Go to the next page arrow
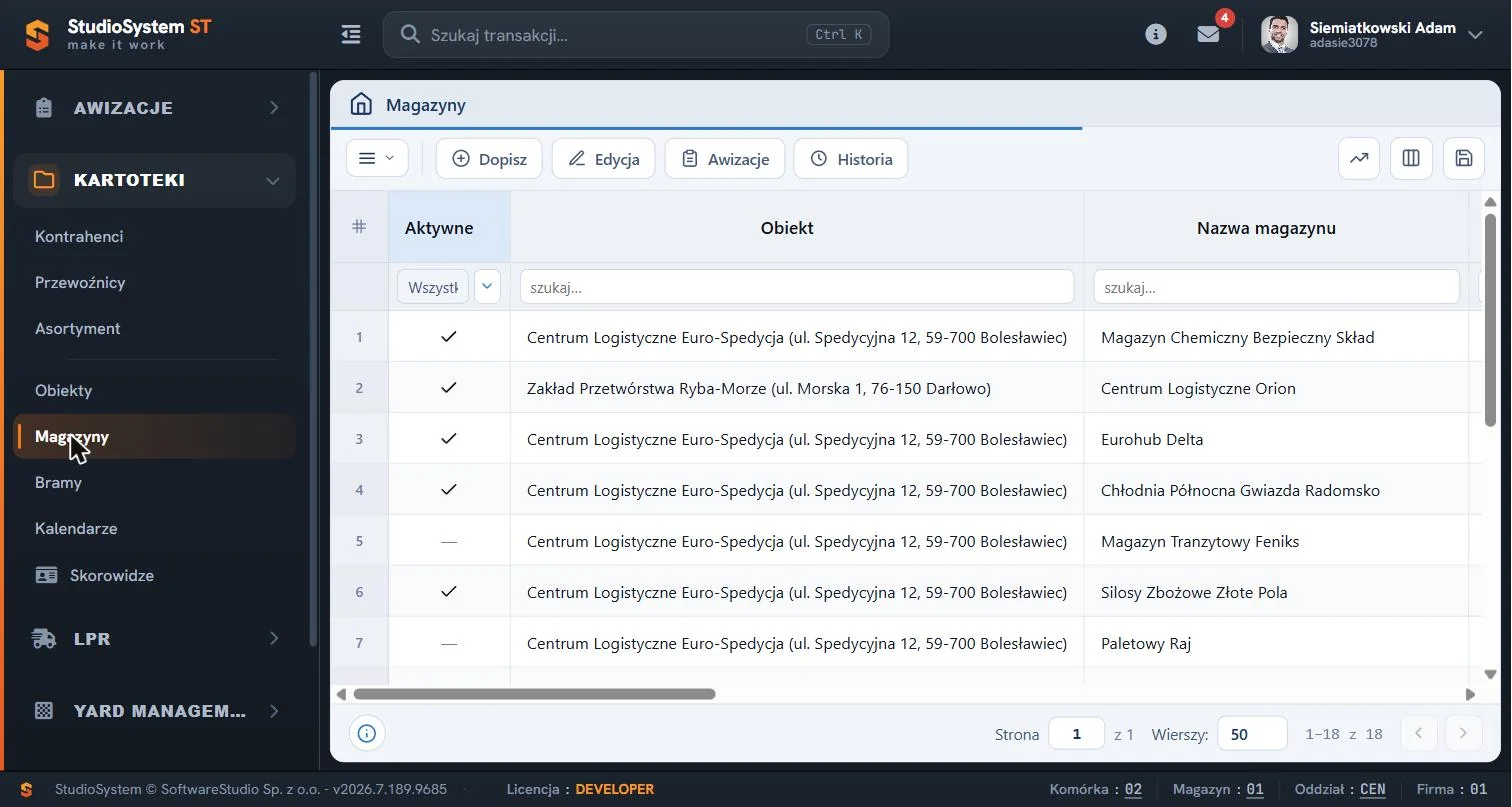This screenshot has width=1512, height=807. 1464,733
